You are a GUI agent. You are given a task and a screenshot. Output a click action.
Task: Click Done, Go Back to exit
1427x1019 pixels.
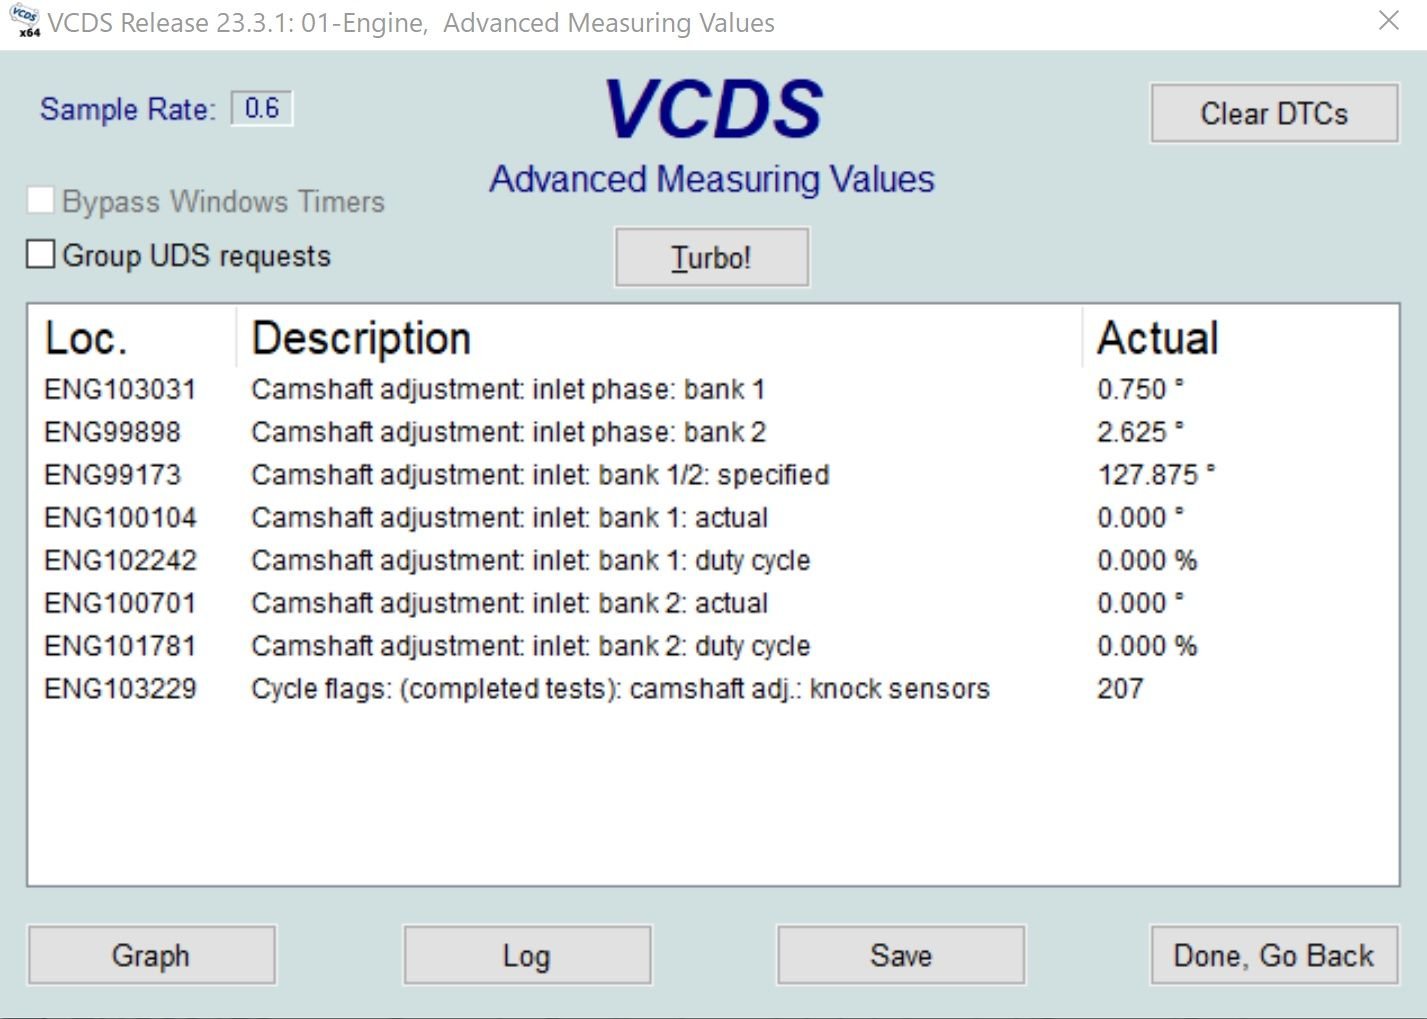1273,955
